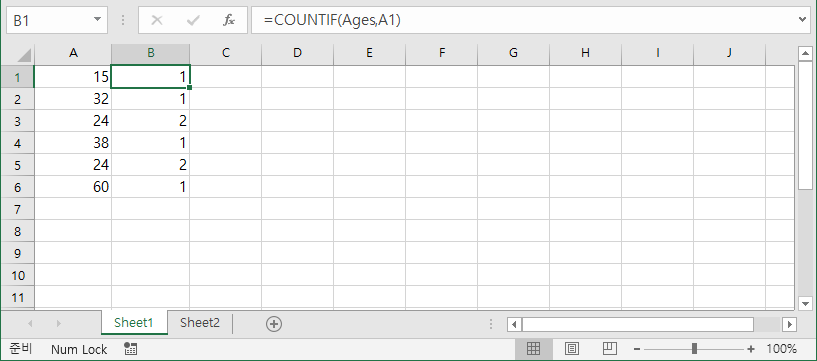Select column E header
This screenshot has width=817, height=361.
point(369,53)
